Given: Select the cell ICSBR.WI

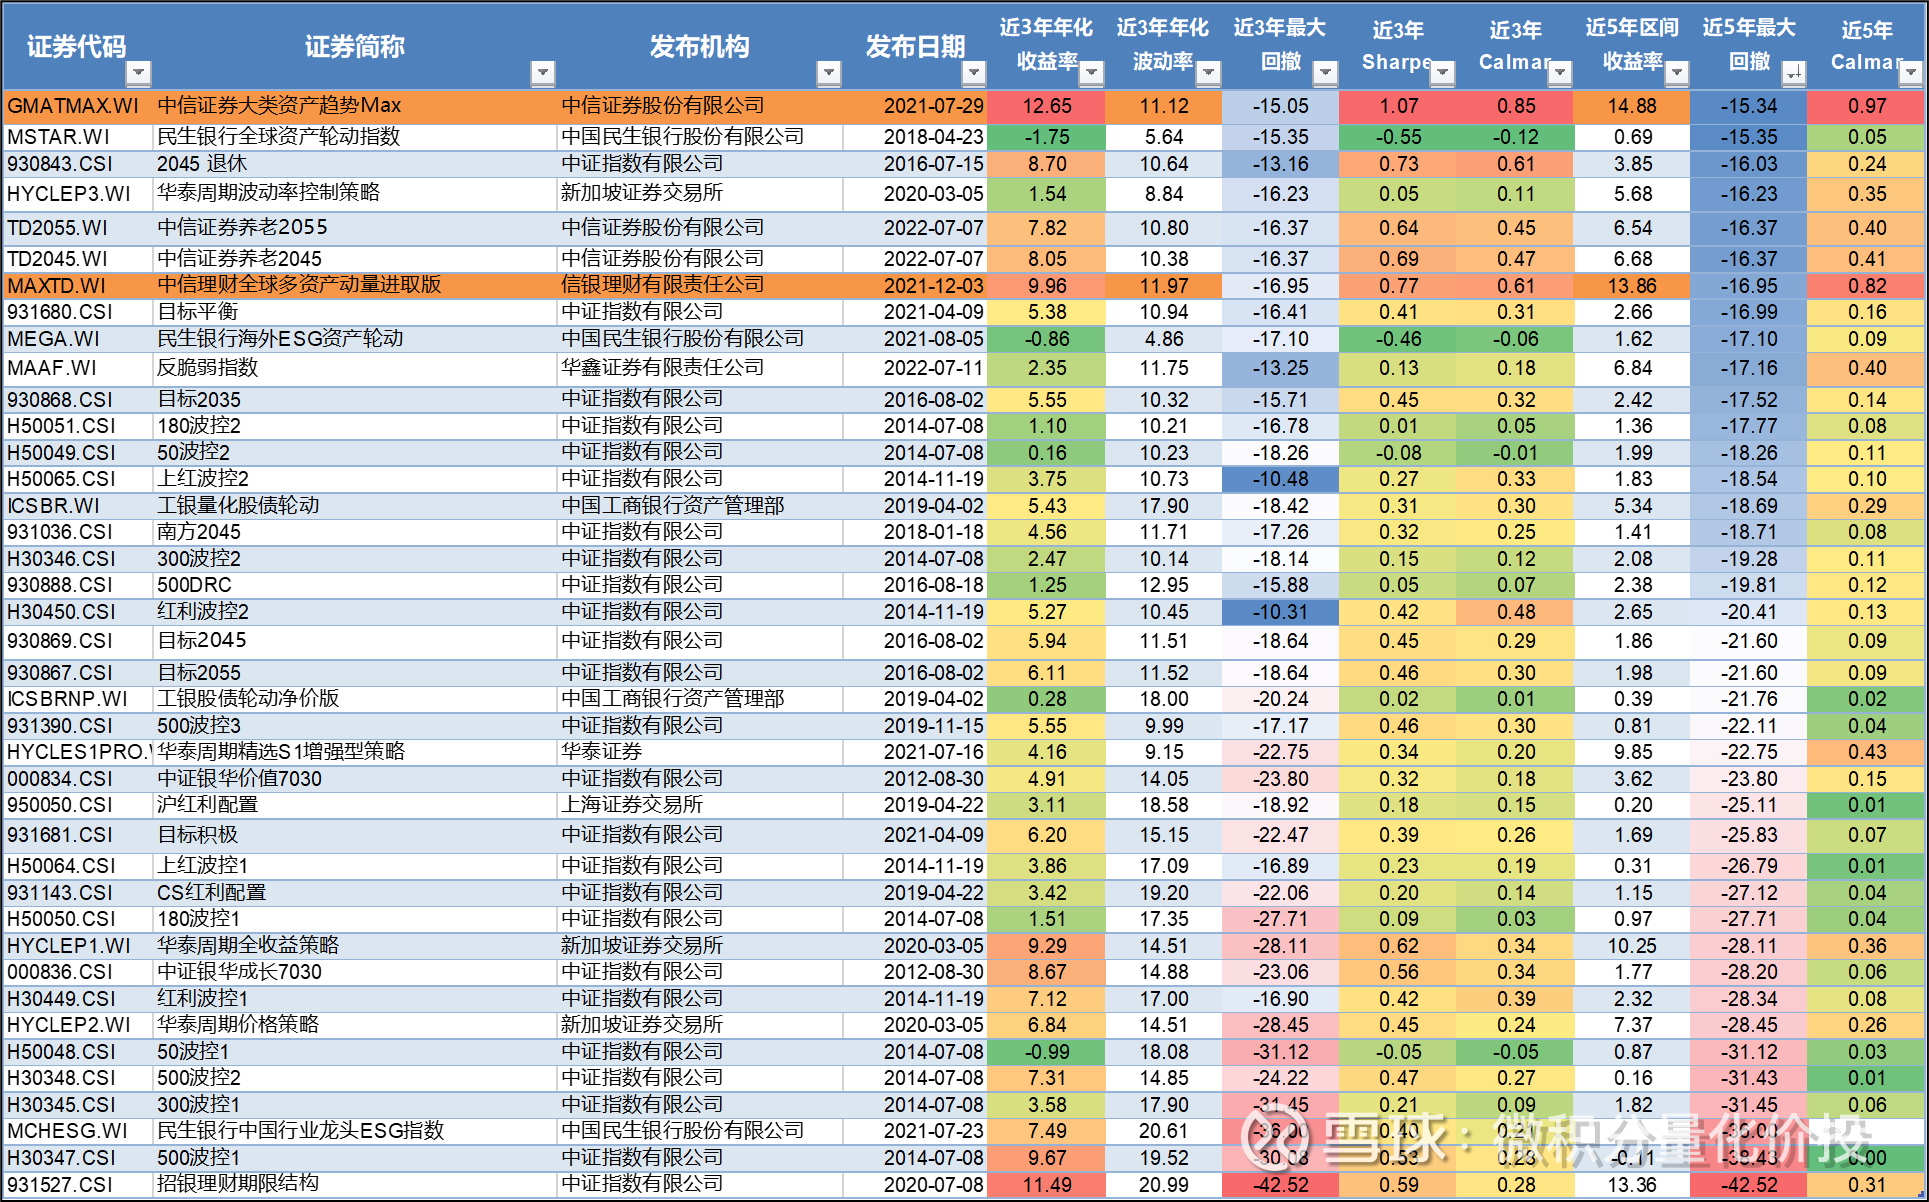Looking at the screenshot, I should (x=78, y=506).
